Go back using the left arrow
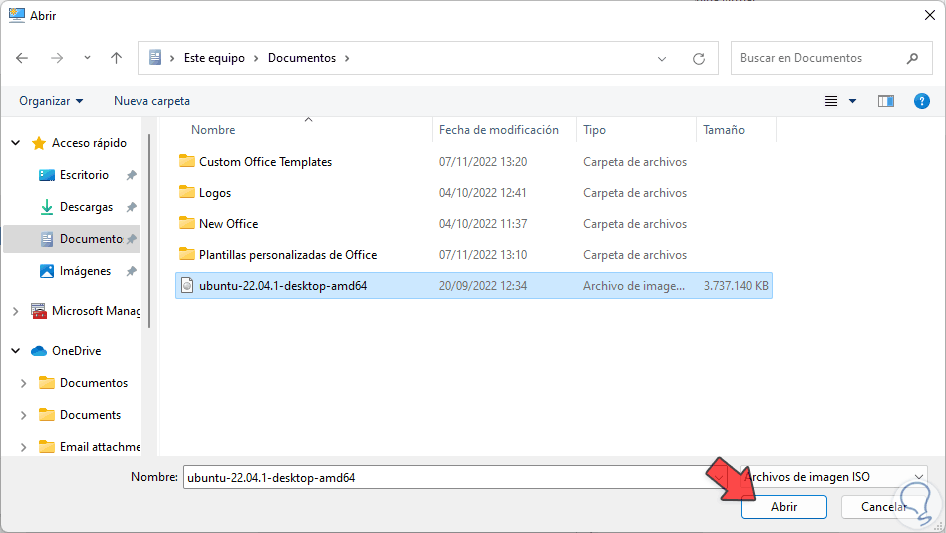This screenshot has width=946, height=533. point(22,58)
